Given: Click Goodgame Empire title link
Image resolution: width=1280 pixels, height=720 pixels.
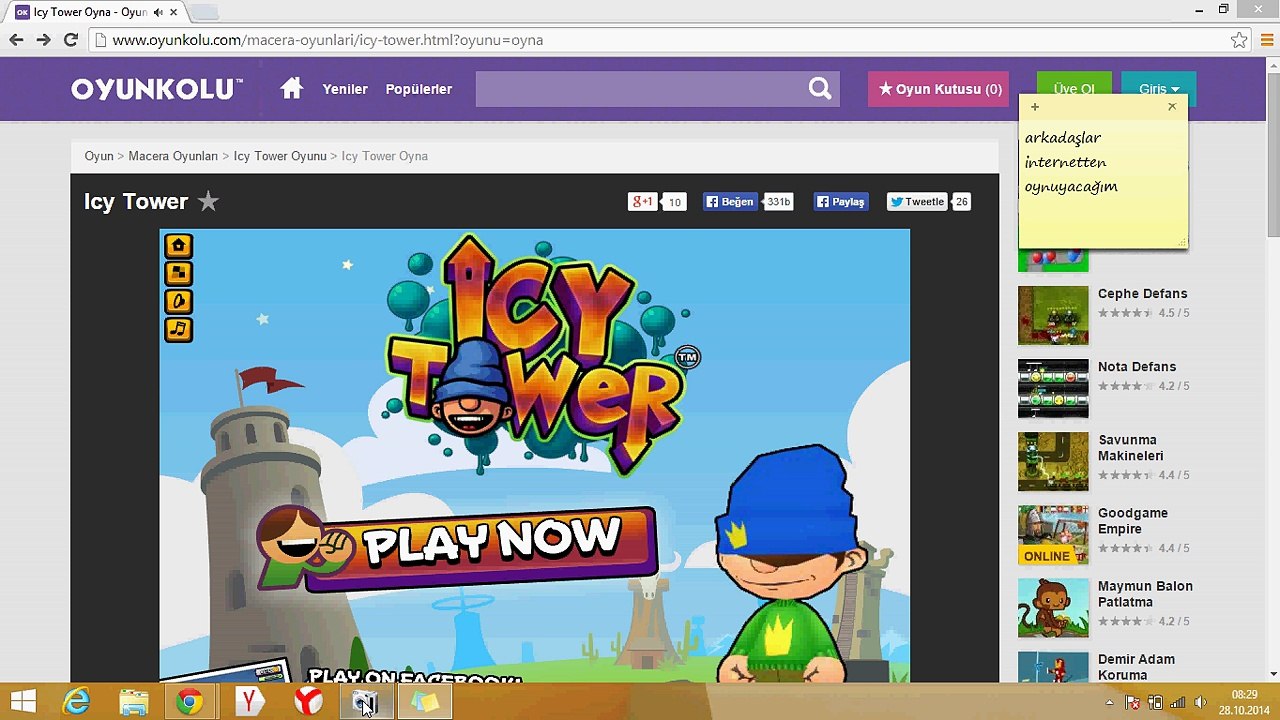Looking at the screenshot, I should tap(1133, 521).
